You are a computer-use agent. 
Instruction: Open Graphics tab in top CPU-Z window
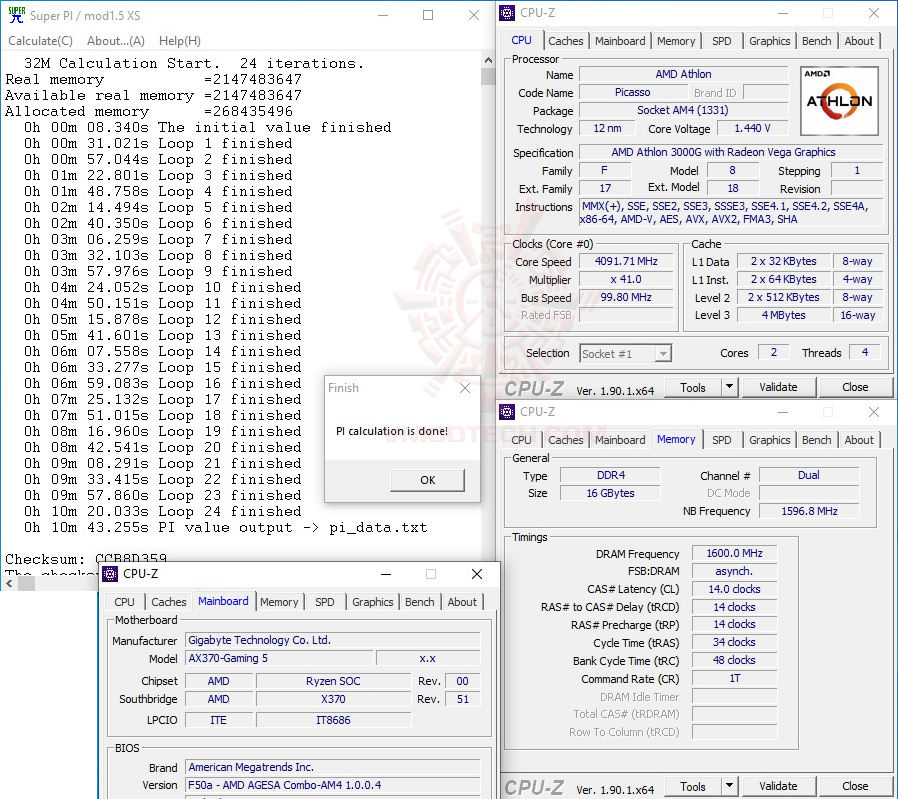(x=769, y=41)
